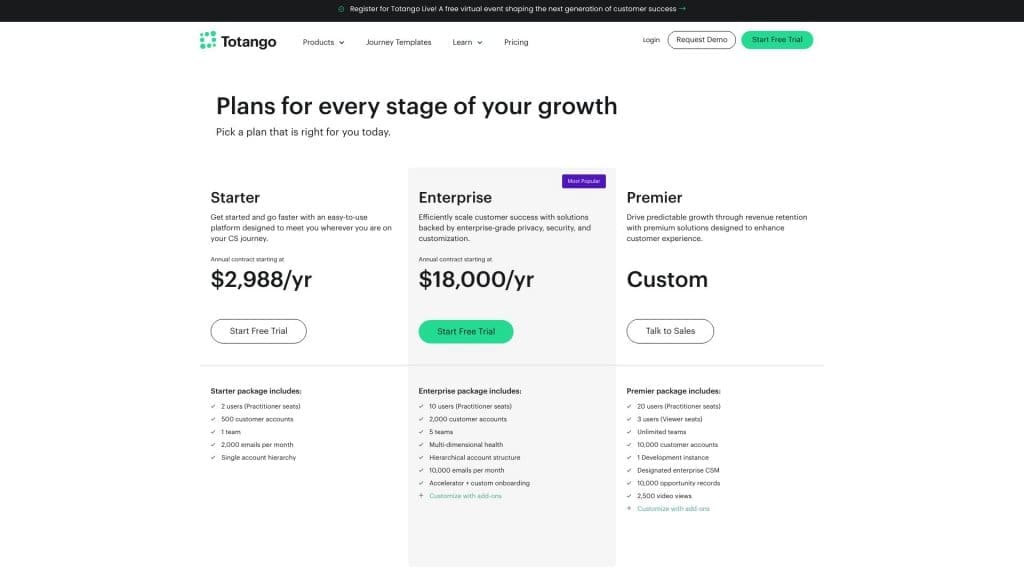
Task: Start free trial for Enterprise plan
Action: coord(466,331)
